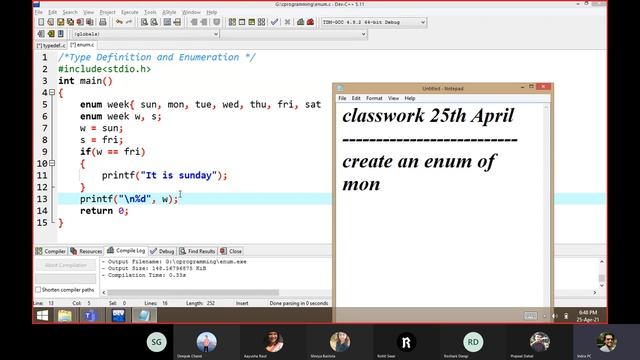Click the Print toolbar icon
The height and width of the screenshot is (360, 640).
tap(103, 22)
